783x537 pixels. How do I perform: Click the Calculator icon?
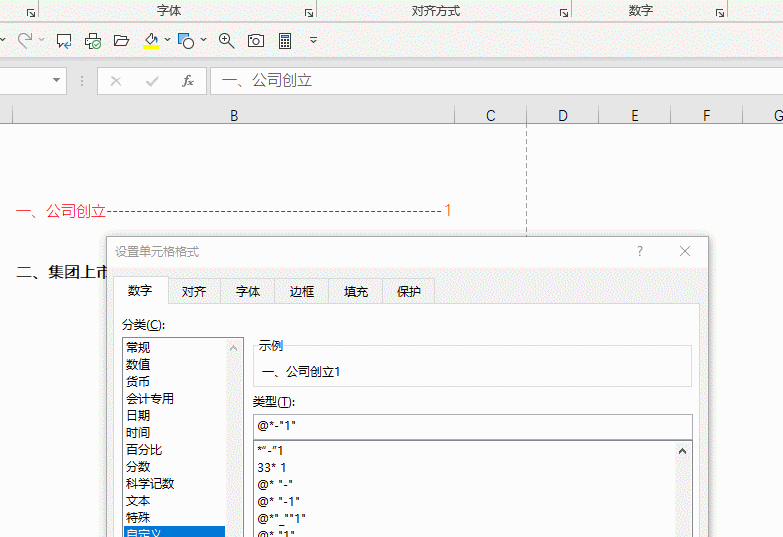click(x=285, y=40)
